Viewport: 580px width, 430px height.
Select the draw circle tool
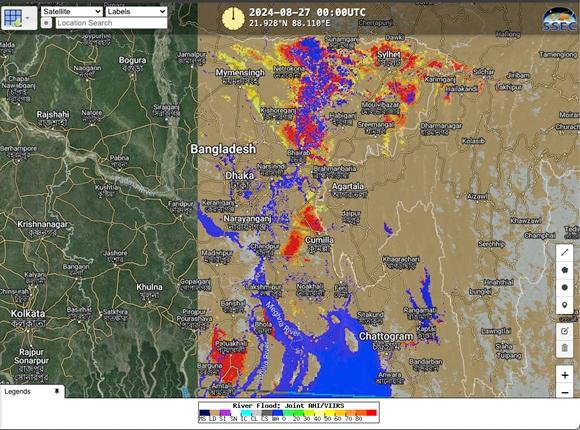pyautogui.click(x=564, y=288)
